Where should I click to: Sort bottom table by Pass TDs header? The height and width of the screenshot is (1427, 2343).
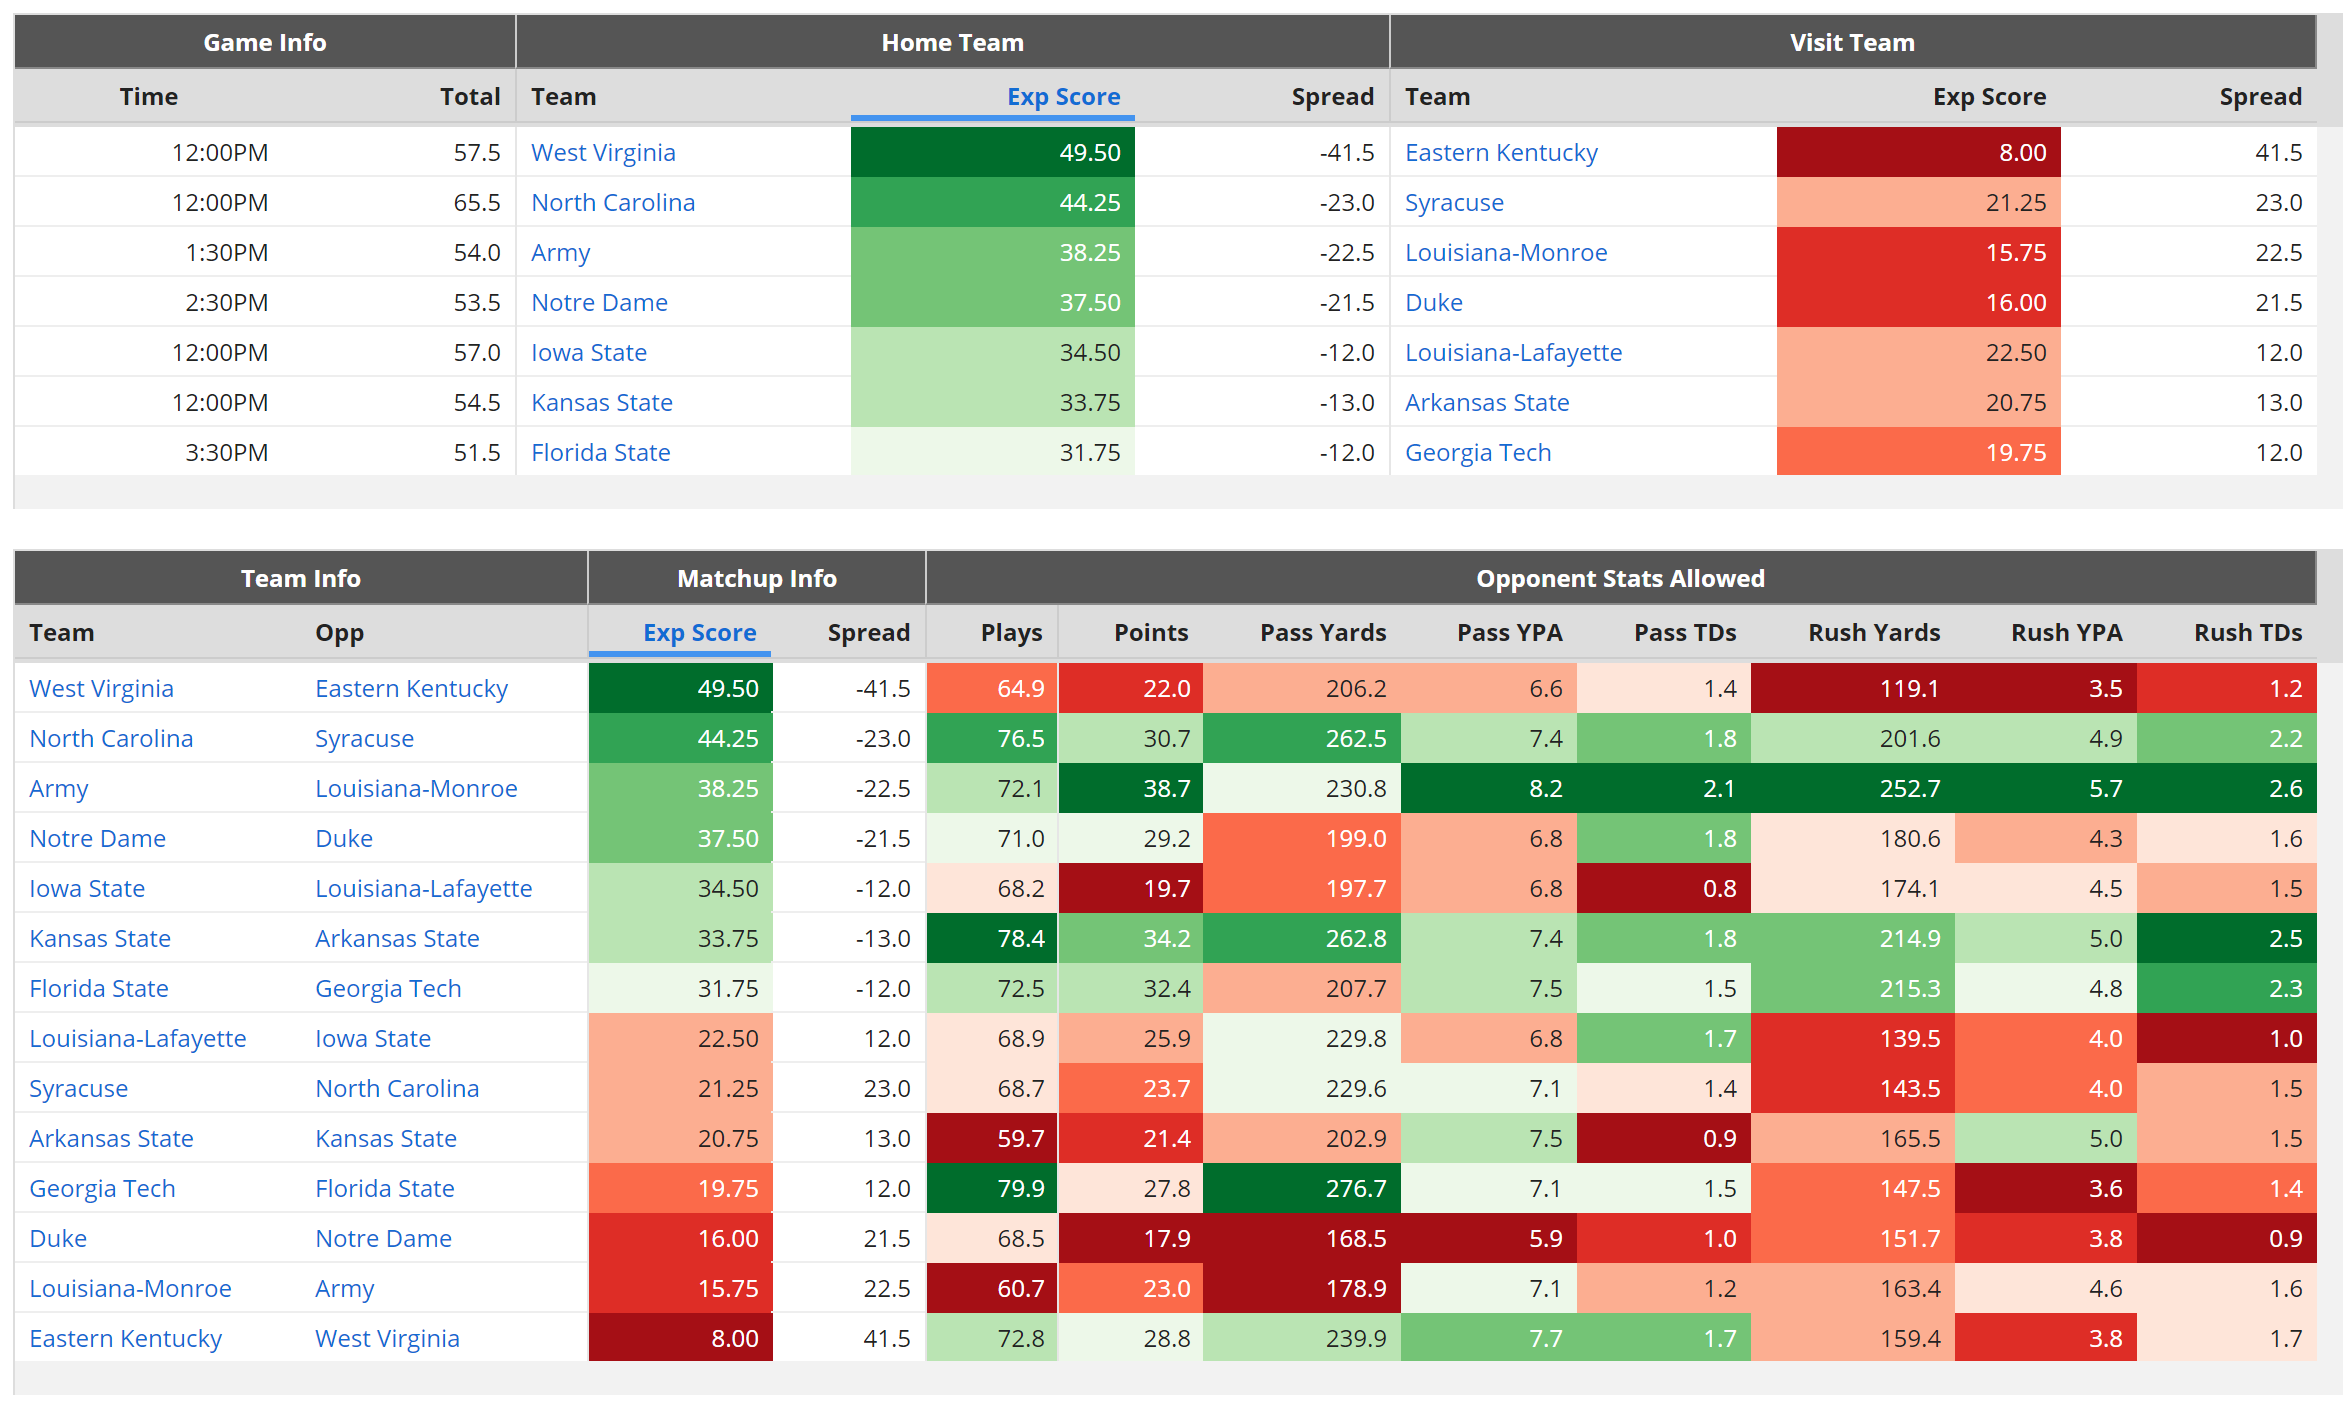click(1685, 633)
